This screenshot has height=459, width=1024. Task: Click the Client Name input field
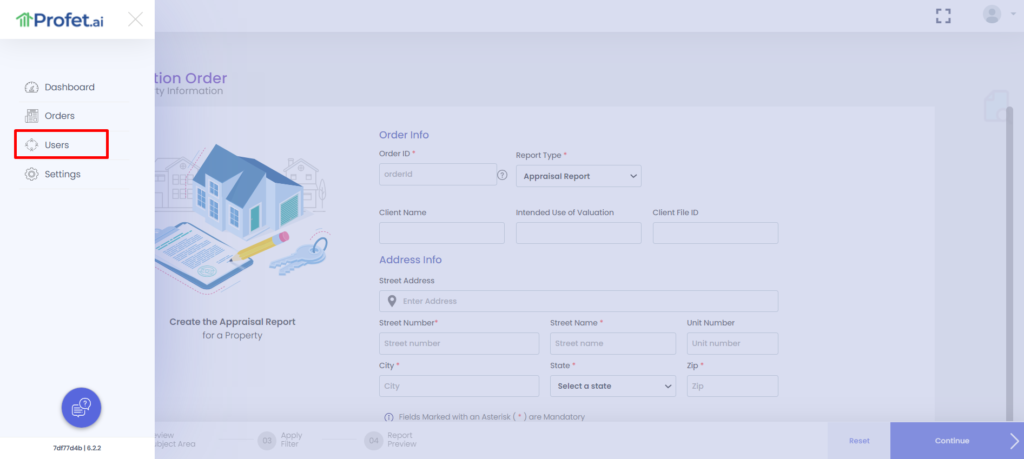(442, 233)
